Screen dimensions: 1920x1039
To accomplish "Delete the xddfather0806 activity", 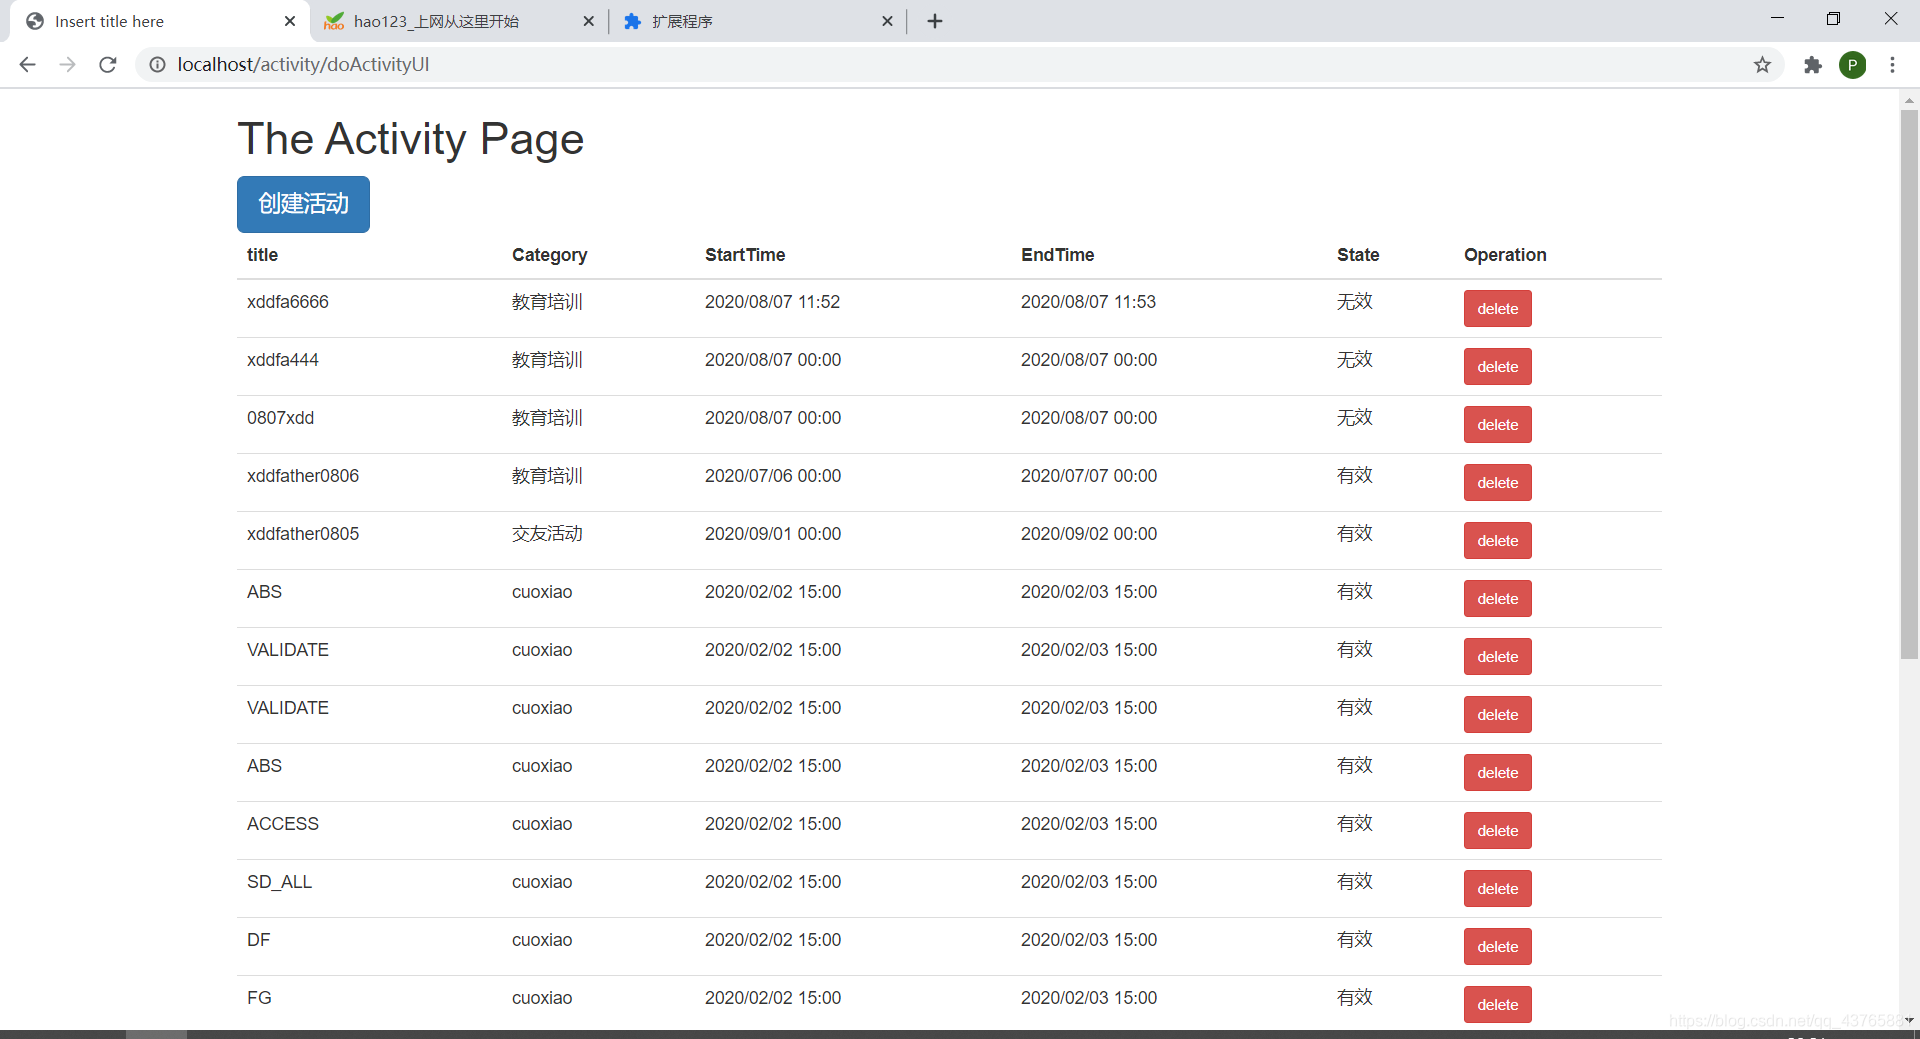I will point(1497,482).
